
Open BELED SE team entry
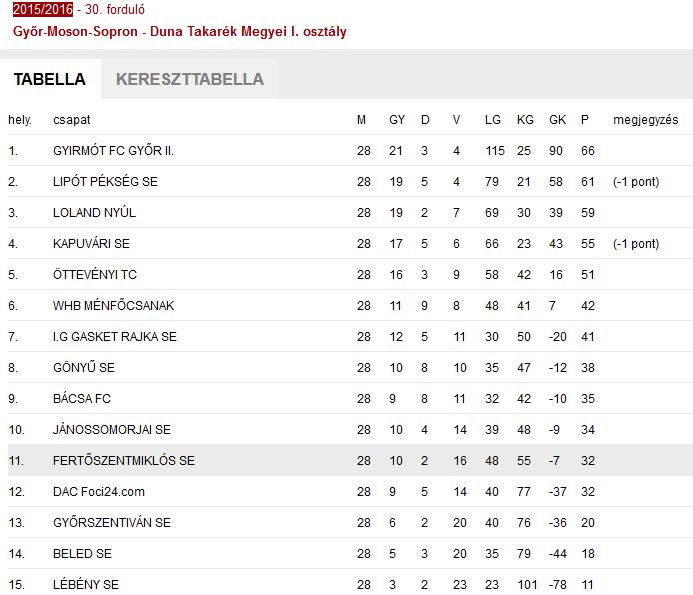tap(82, 554)
